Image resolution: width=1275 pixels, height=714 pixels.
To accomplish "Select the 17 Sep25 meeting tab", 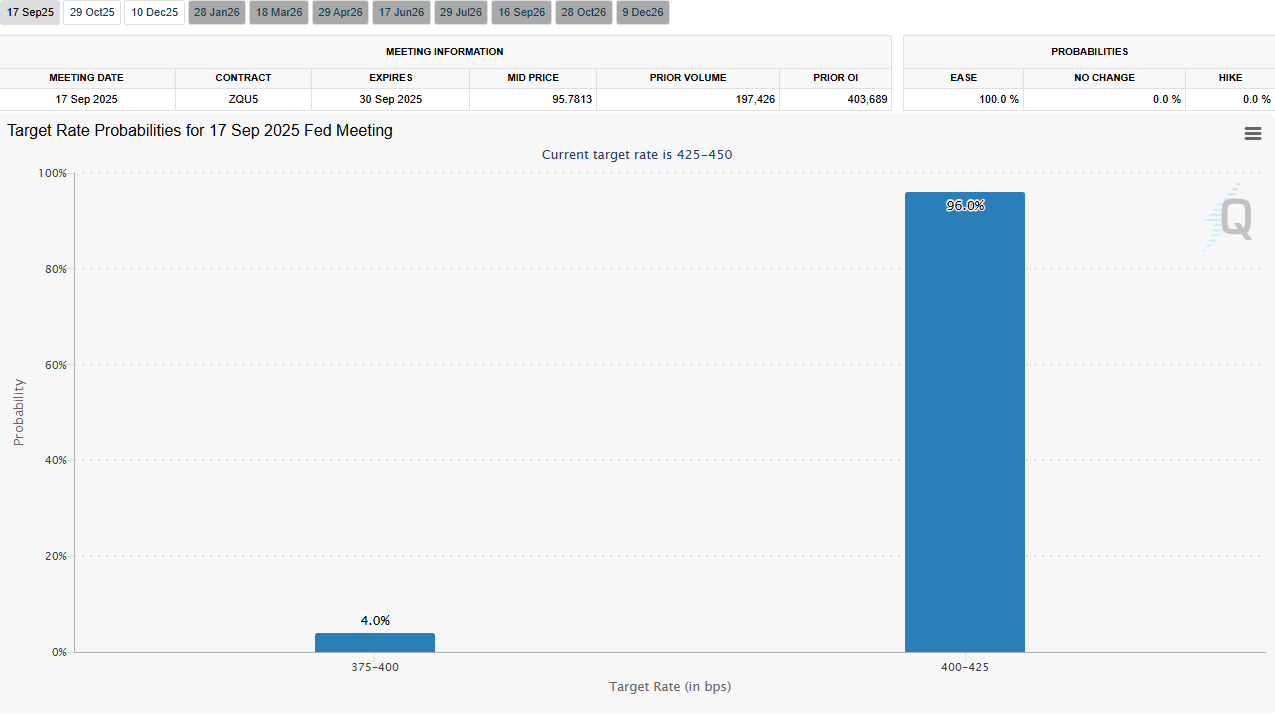I will (x=31, y=13).
